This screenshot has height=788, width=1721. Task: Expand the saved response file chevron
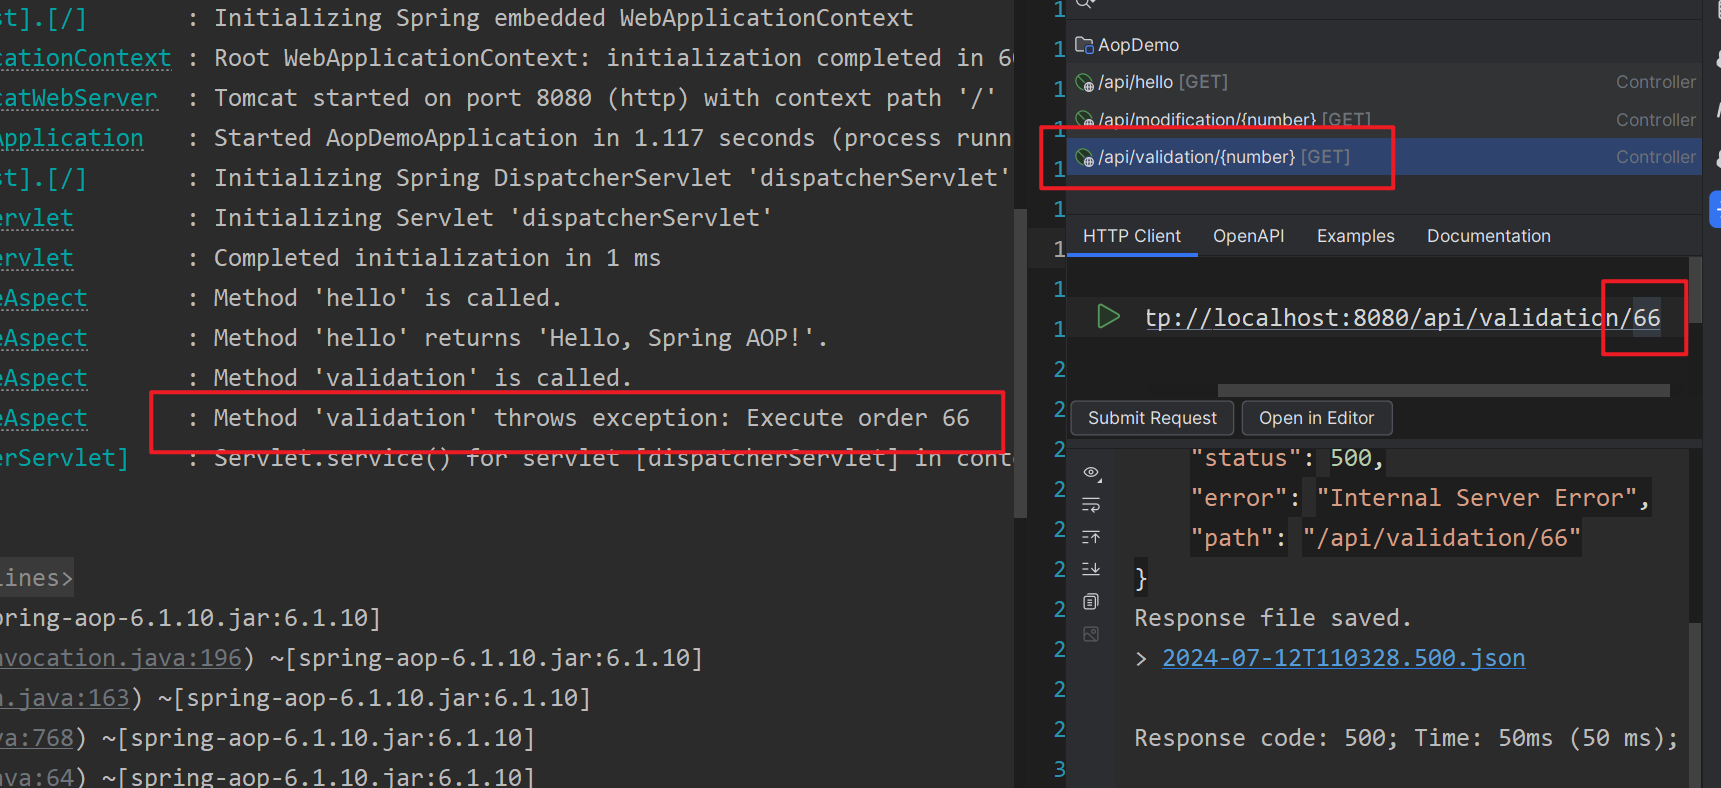tap(1141, 658)
